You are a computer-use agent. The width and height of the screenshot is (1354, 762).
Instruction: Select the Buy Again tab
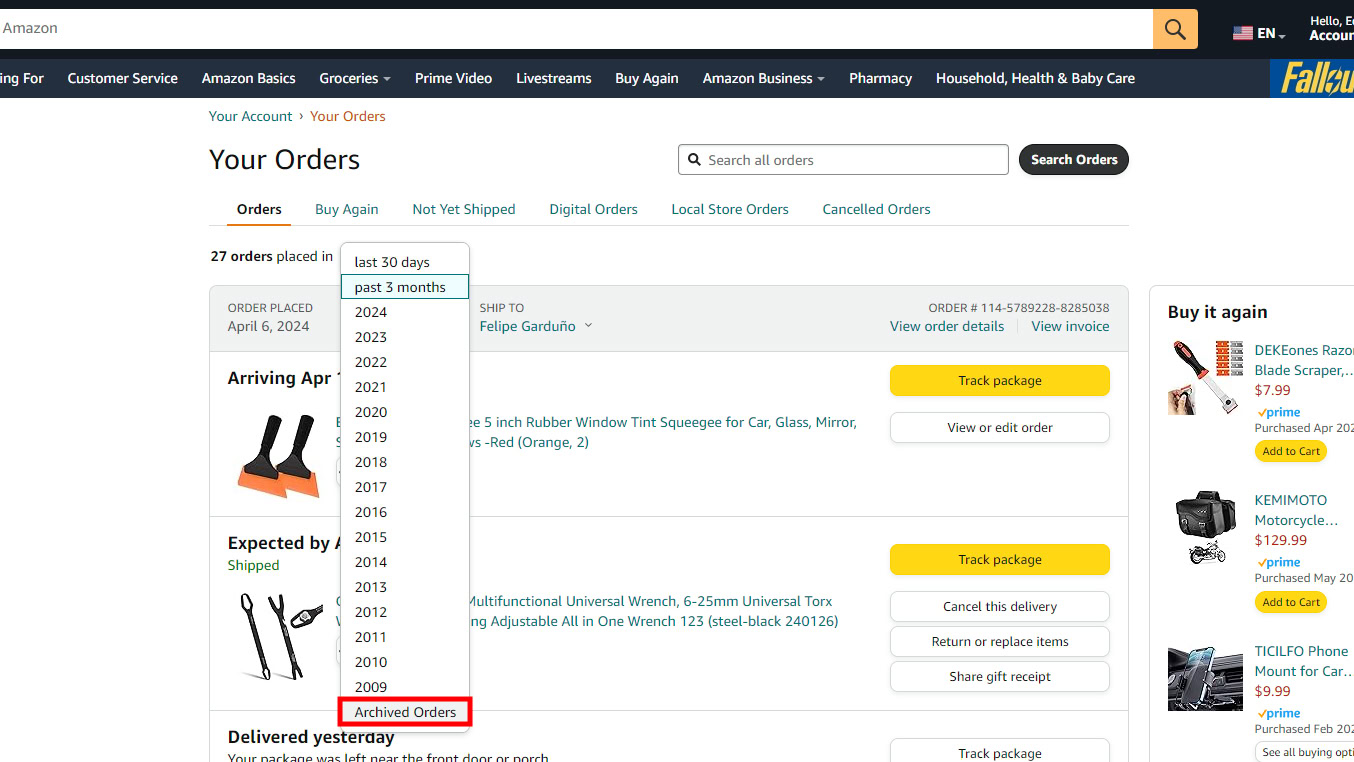click(346, 209)
